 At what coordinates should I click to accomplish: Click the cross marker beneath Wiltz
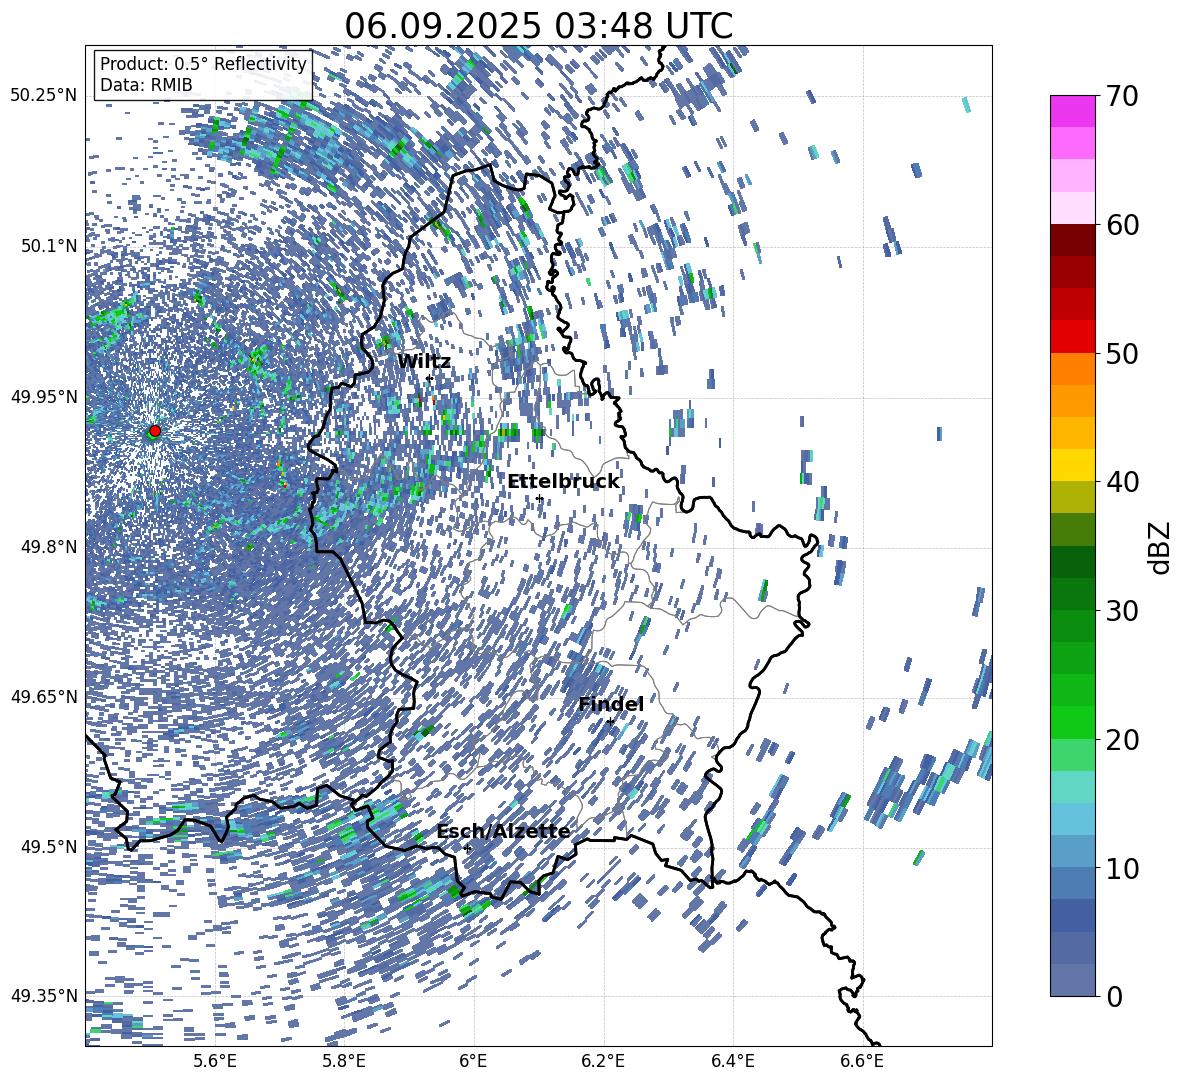(x=429, y=378)
